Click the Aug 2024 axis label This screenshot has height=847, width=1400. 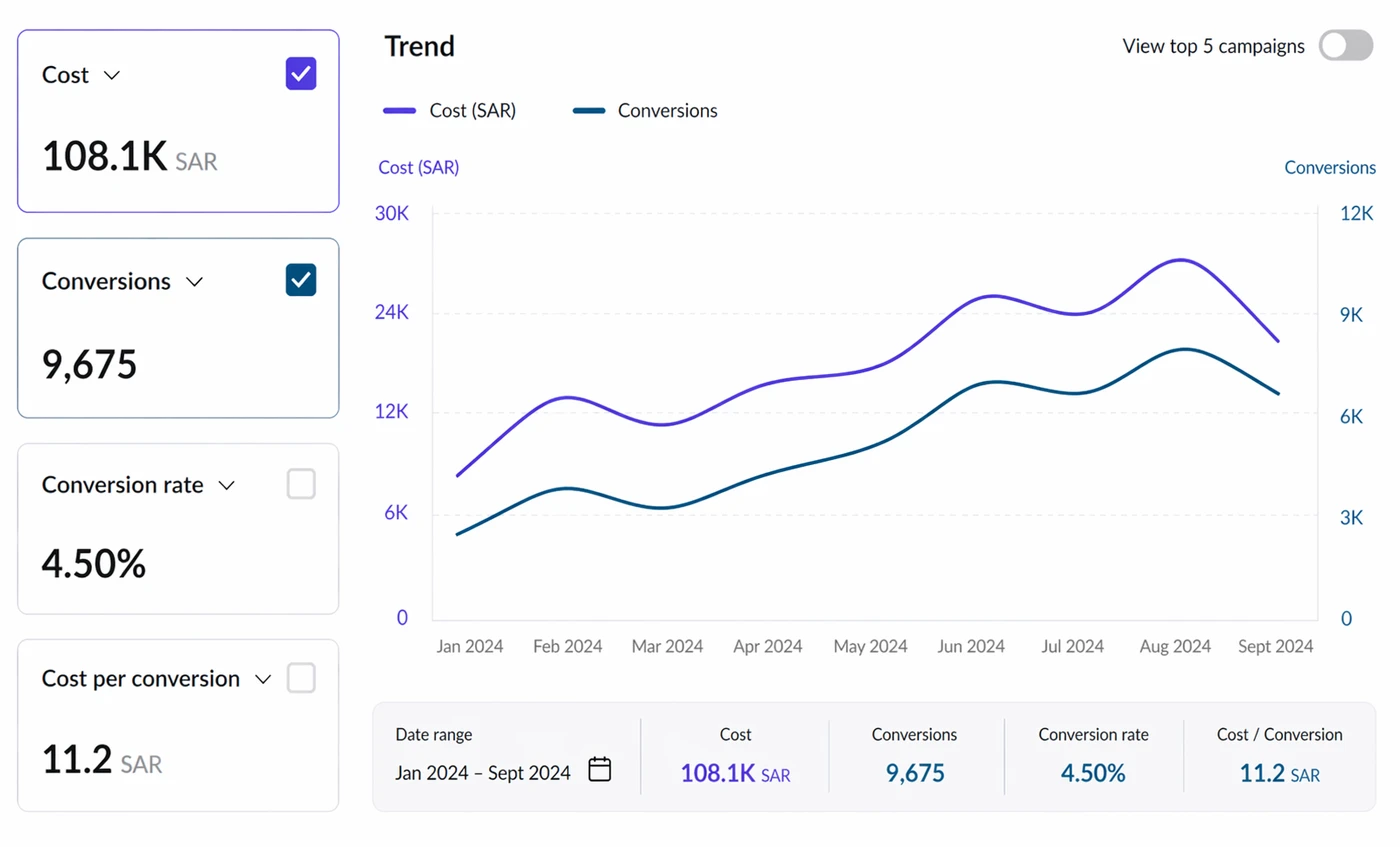tap(1175, 647)
